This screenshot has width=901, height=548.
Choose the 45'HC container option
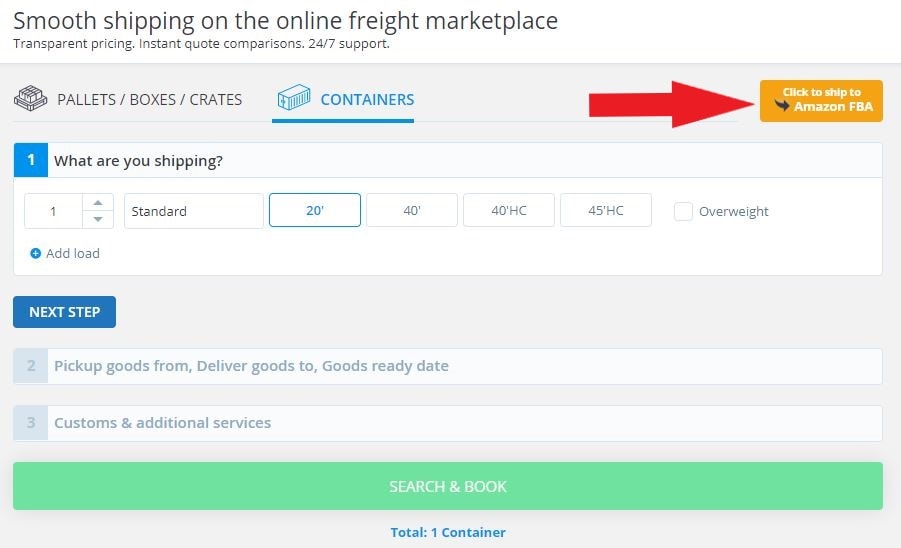[606, 210]
